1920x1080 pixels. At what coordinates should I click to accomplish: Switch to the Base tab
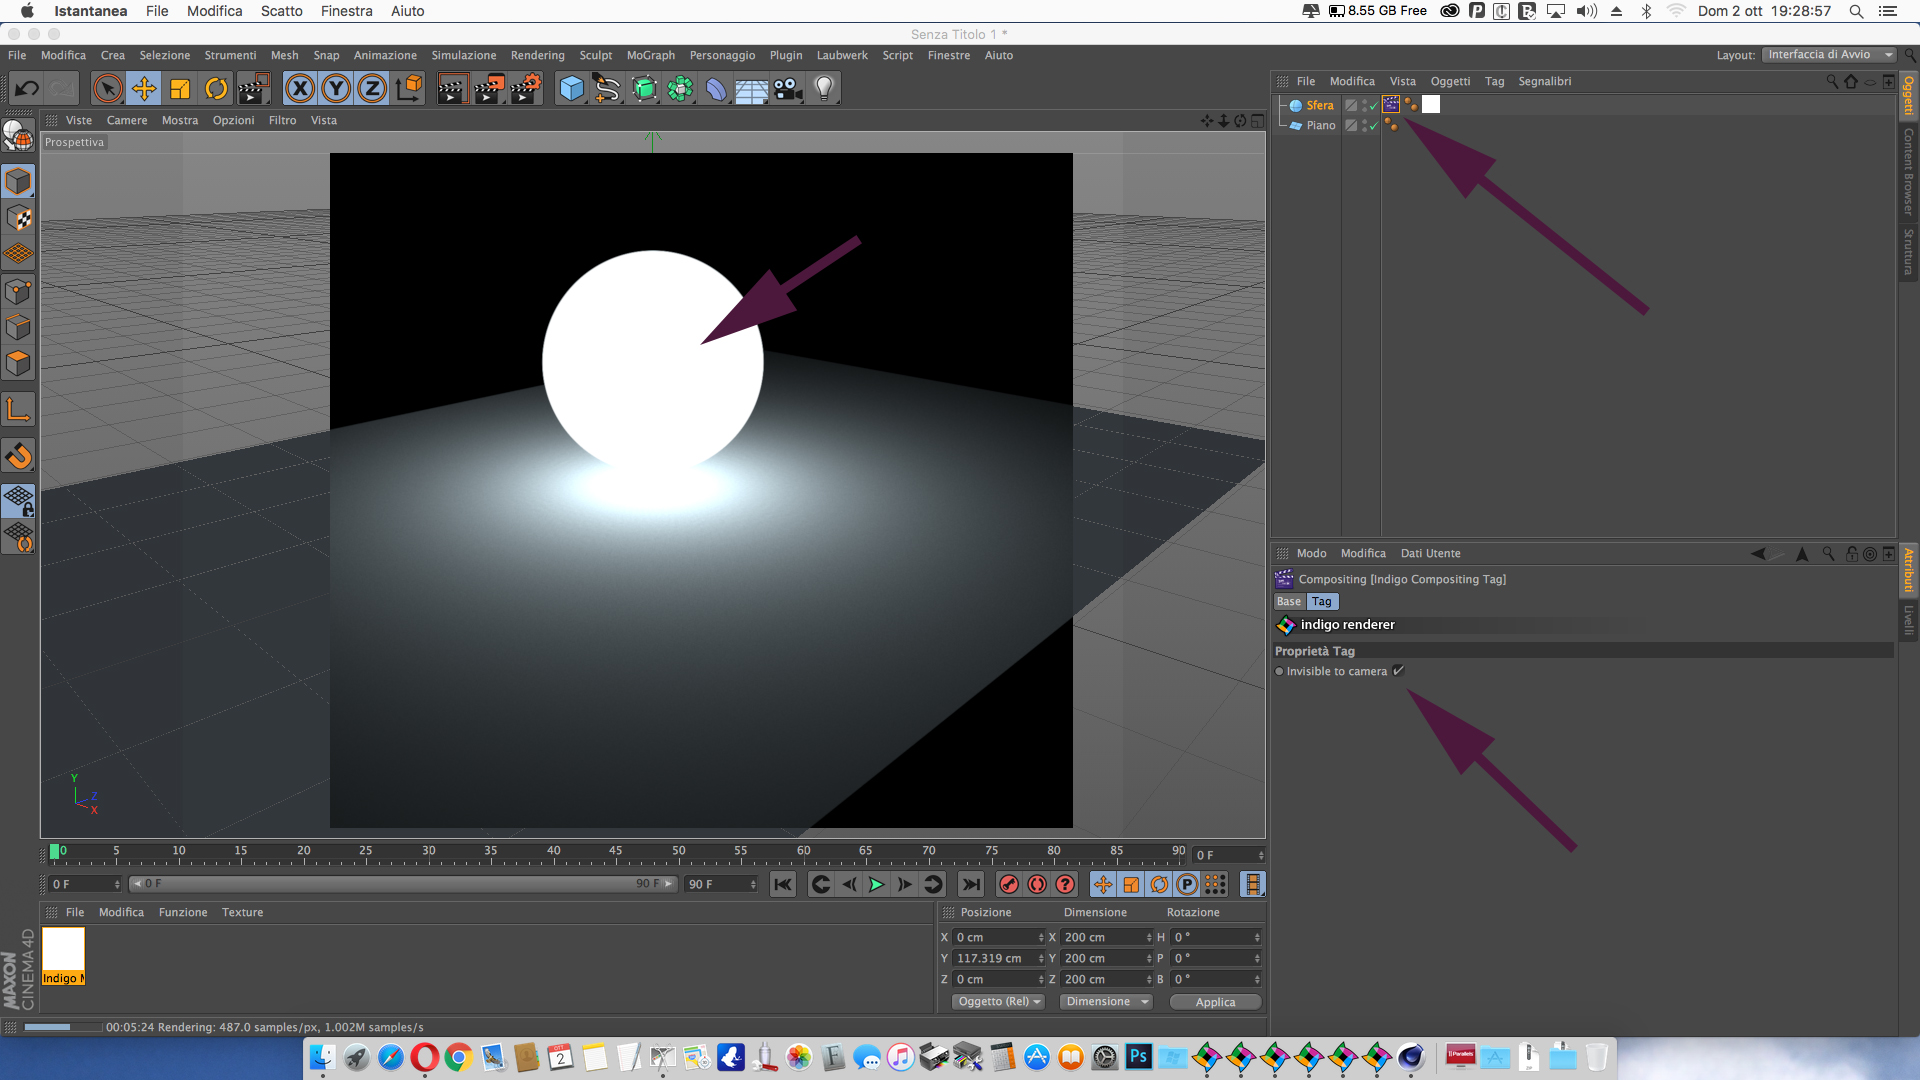pos(1288,602)
